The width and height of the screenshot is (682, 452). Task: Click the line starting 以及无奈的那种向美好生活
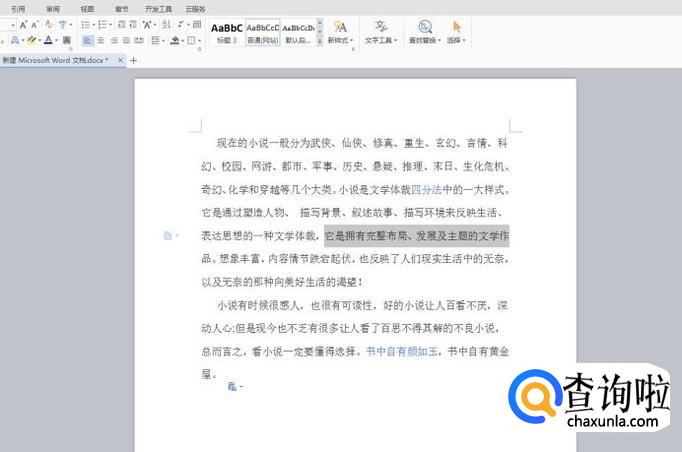pos(282,282)
